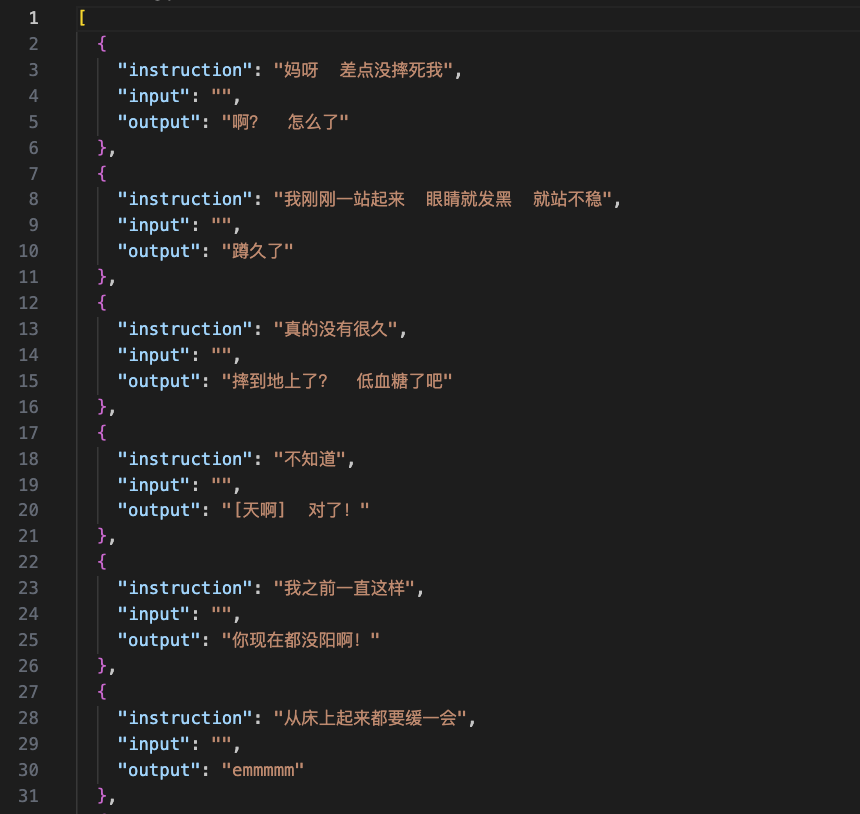This screenshot has height=814, width=860.
Task: Click the "instruction" key on line 8
Action: pos(185,199)
